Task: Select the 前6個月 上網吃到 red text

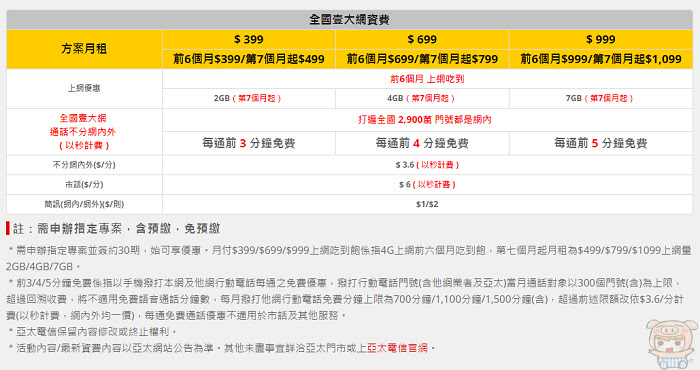Action: pyautogui.click(x=427, y=79)
